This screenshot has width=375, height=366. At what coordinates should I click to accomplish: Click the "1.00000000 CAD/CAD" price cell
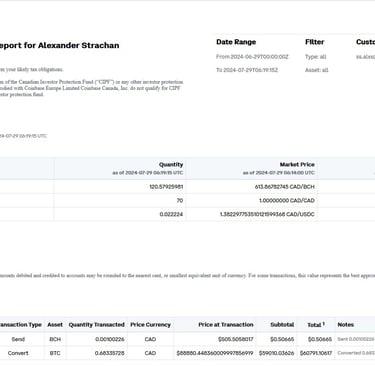[287, 200]
